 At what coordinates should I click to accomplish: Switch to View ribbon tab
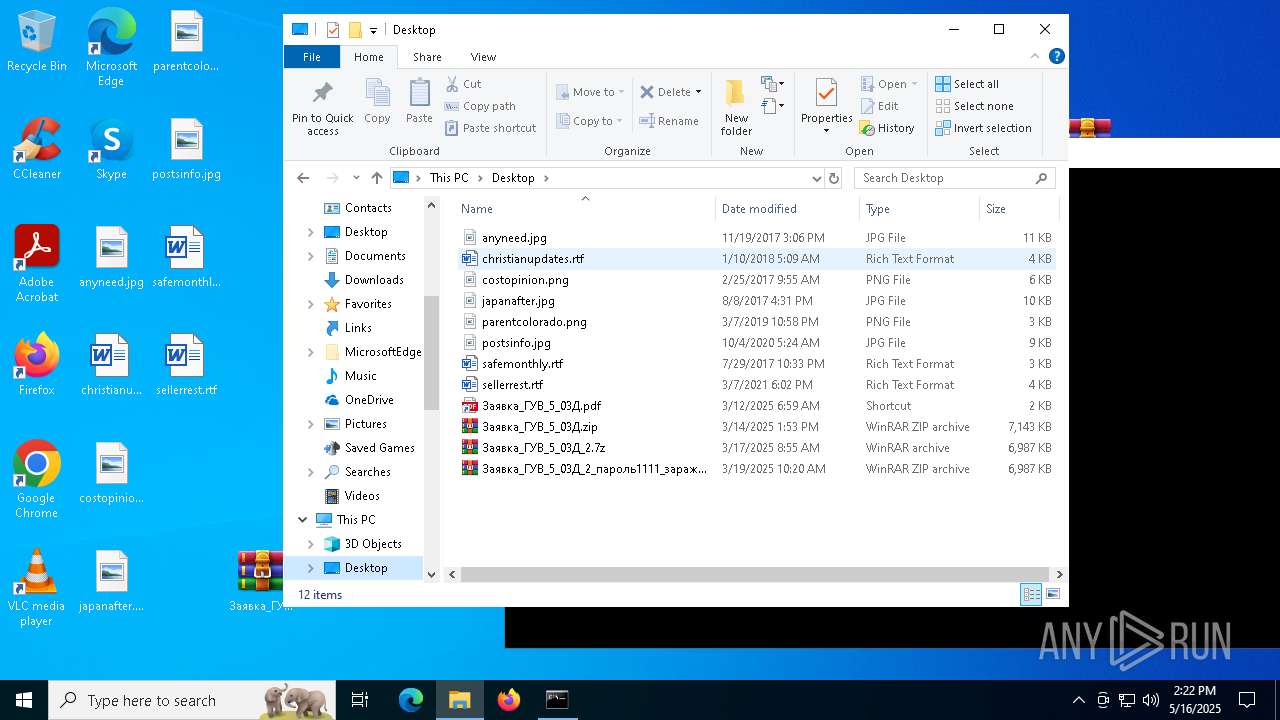pyautogui.click(x=483, y=57)
